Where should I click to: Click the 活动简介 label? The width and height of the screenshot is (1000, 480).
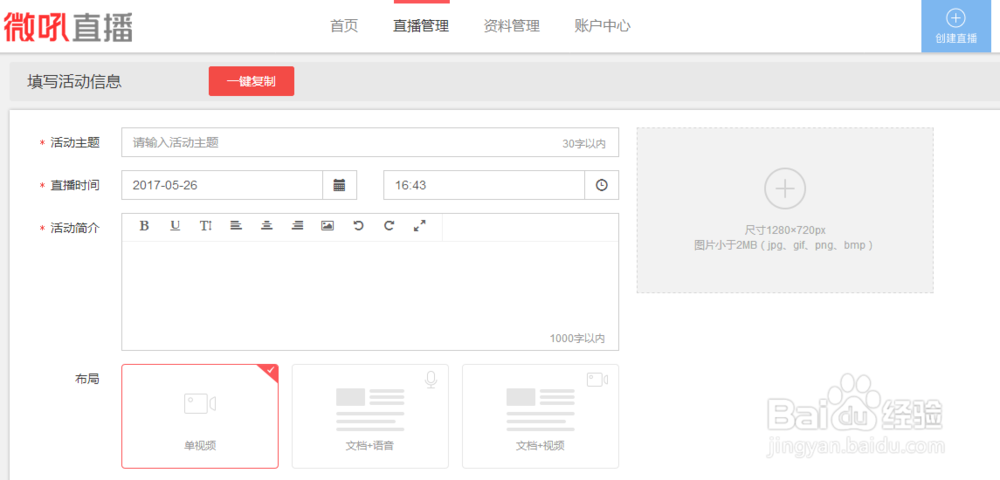[x=75, y=228]
